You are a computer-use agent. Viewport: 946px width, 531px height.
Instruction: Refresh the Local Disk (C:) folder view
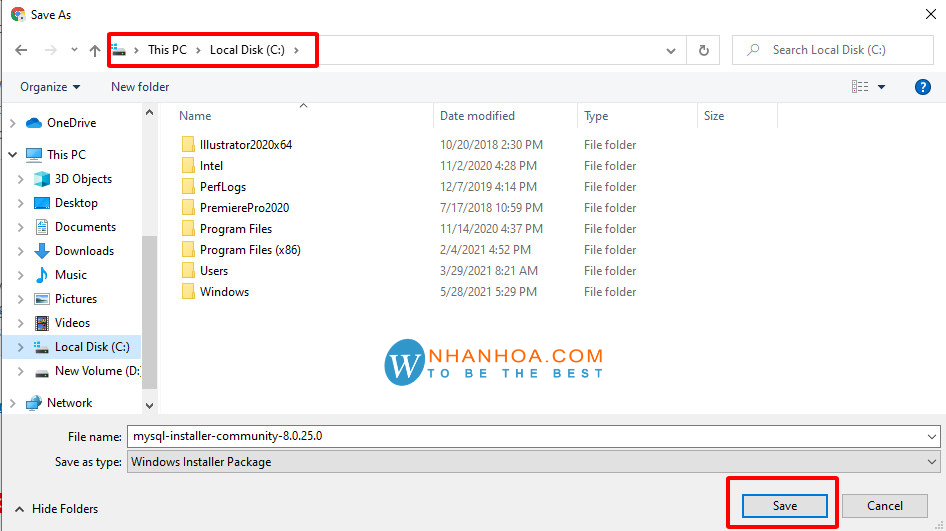click(x=704, y=50)
